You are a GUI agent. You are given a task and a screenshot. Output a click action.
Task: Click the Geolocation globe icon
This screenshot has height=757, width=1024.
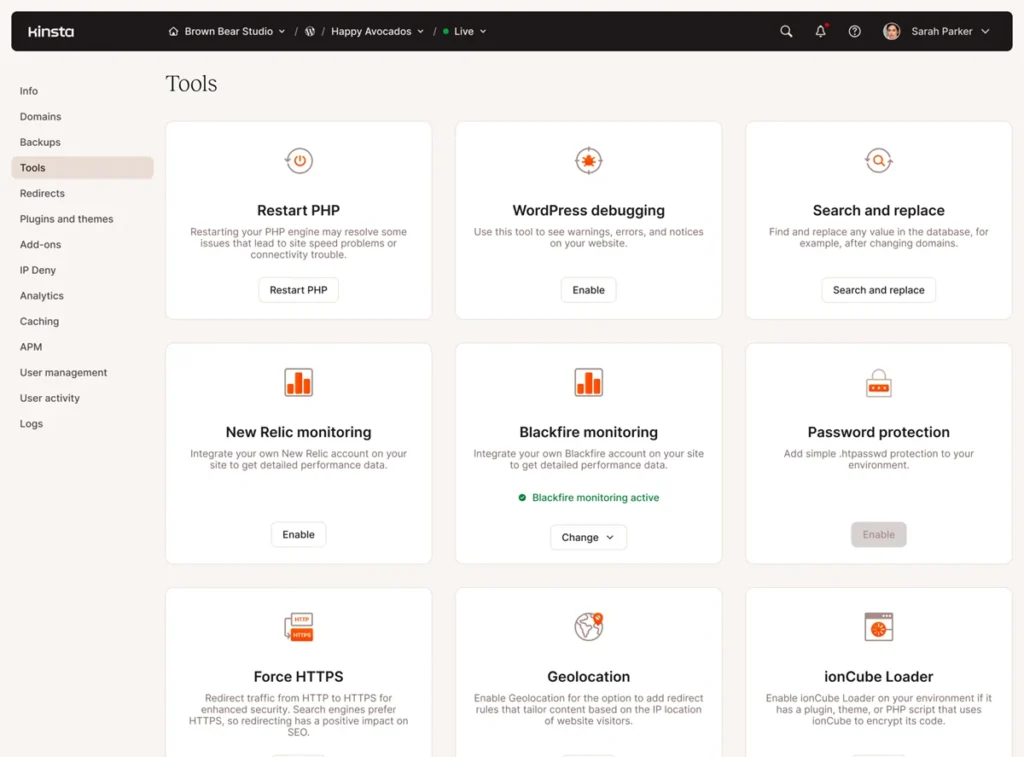coord(588,626)
